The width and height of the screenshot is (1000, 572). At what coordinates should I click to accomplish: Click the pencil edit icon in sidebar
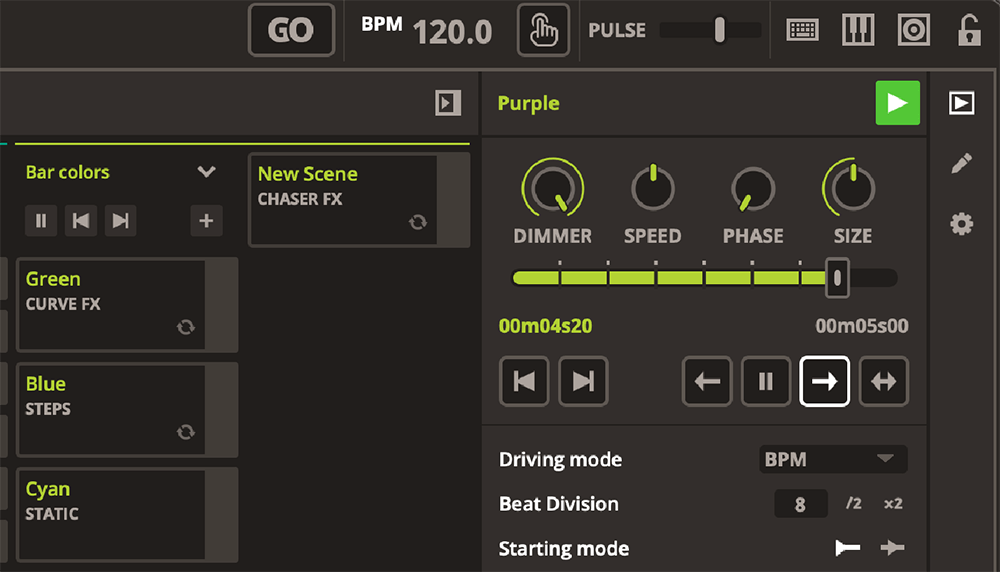[x=961, y=164]
